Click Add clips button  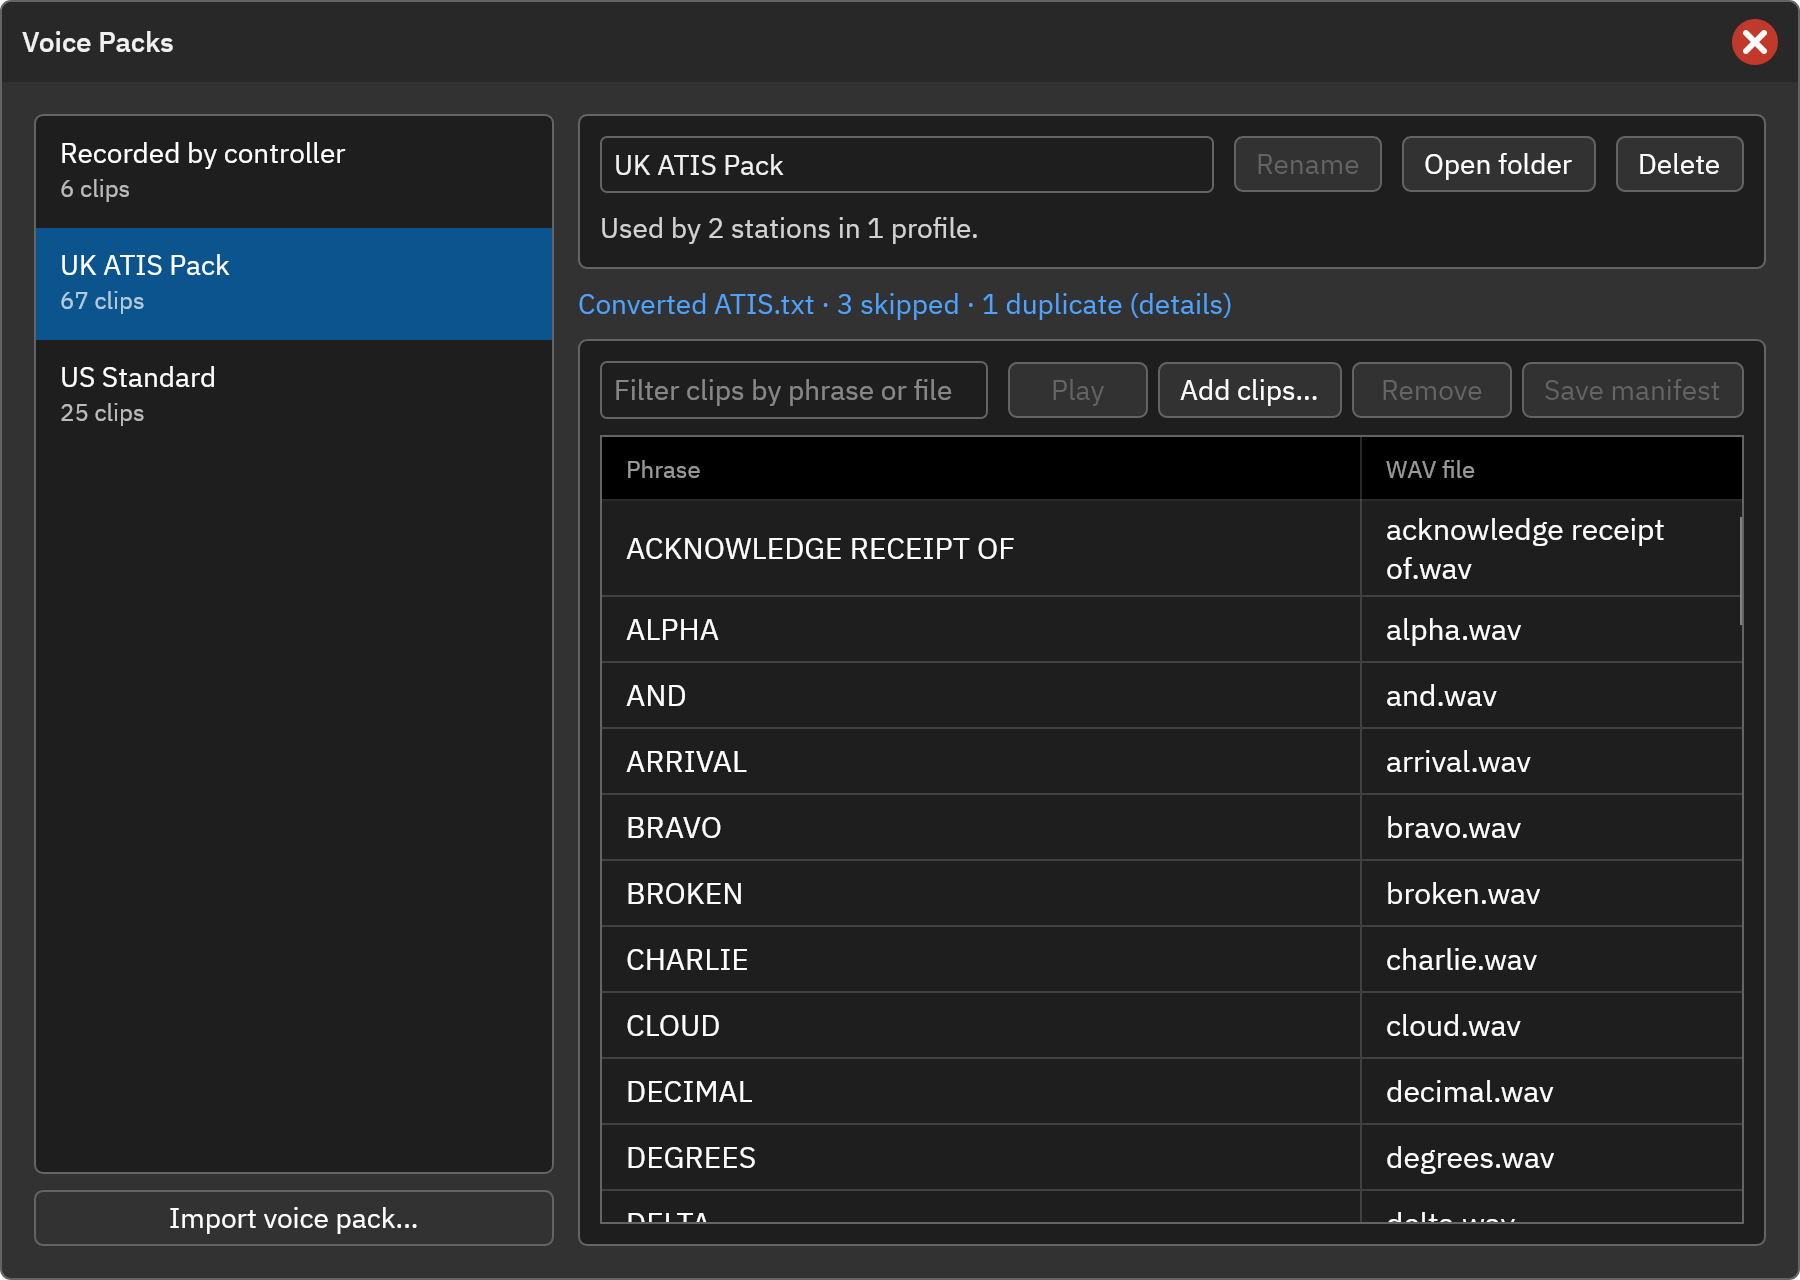coord(1249,390)
